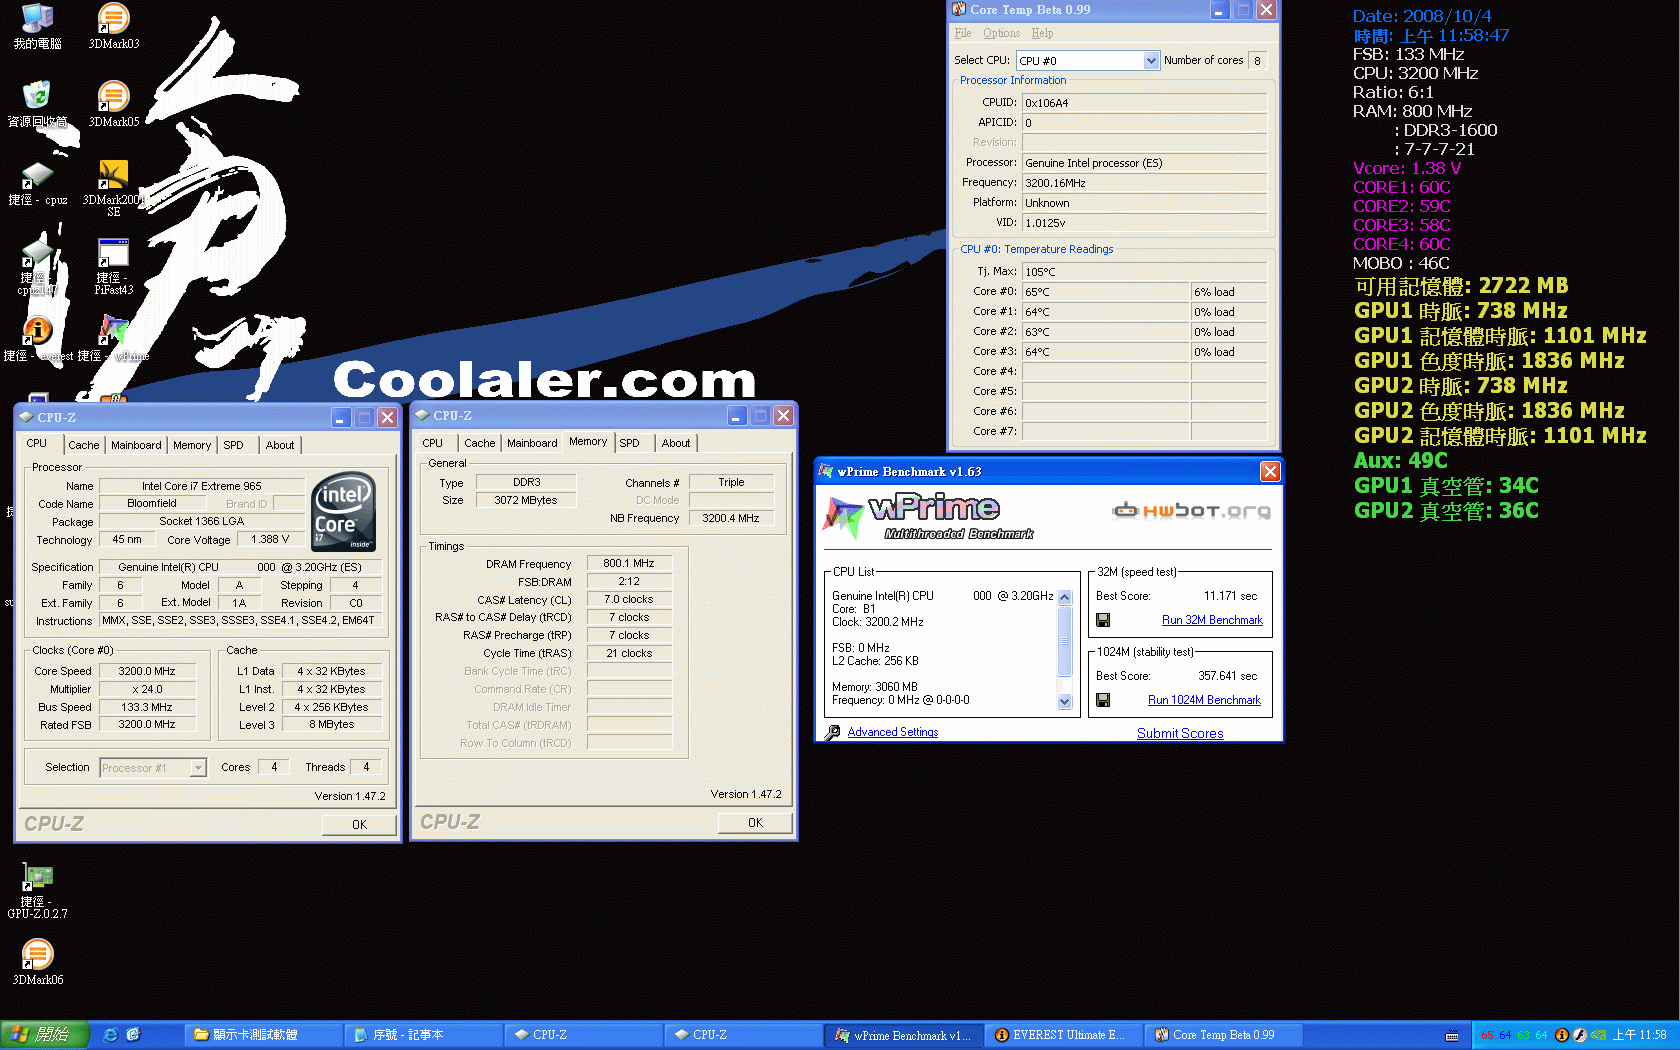Screen dimensions: 1680x1050
Task: Open the Select CPU dropdown in Core Temp
Action: [1151, 61]
